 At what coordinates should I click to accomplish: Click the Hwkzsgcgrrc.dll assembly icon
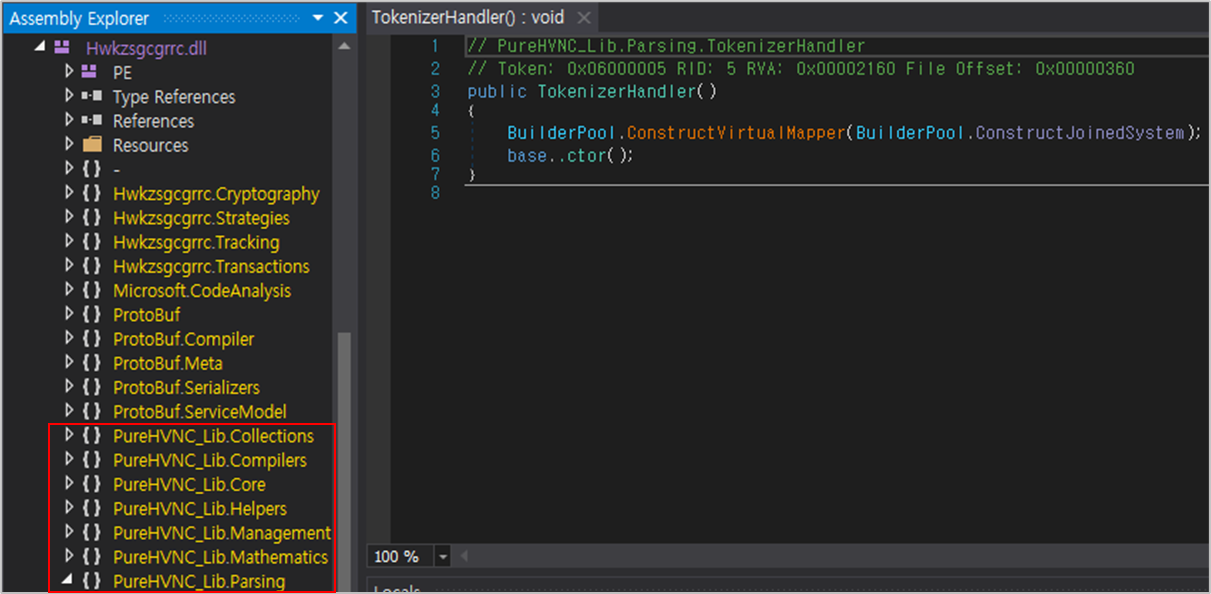pos(62,48)
